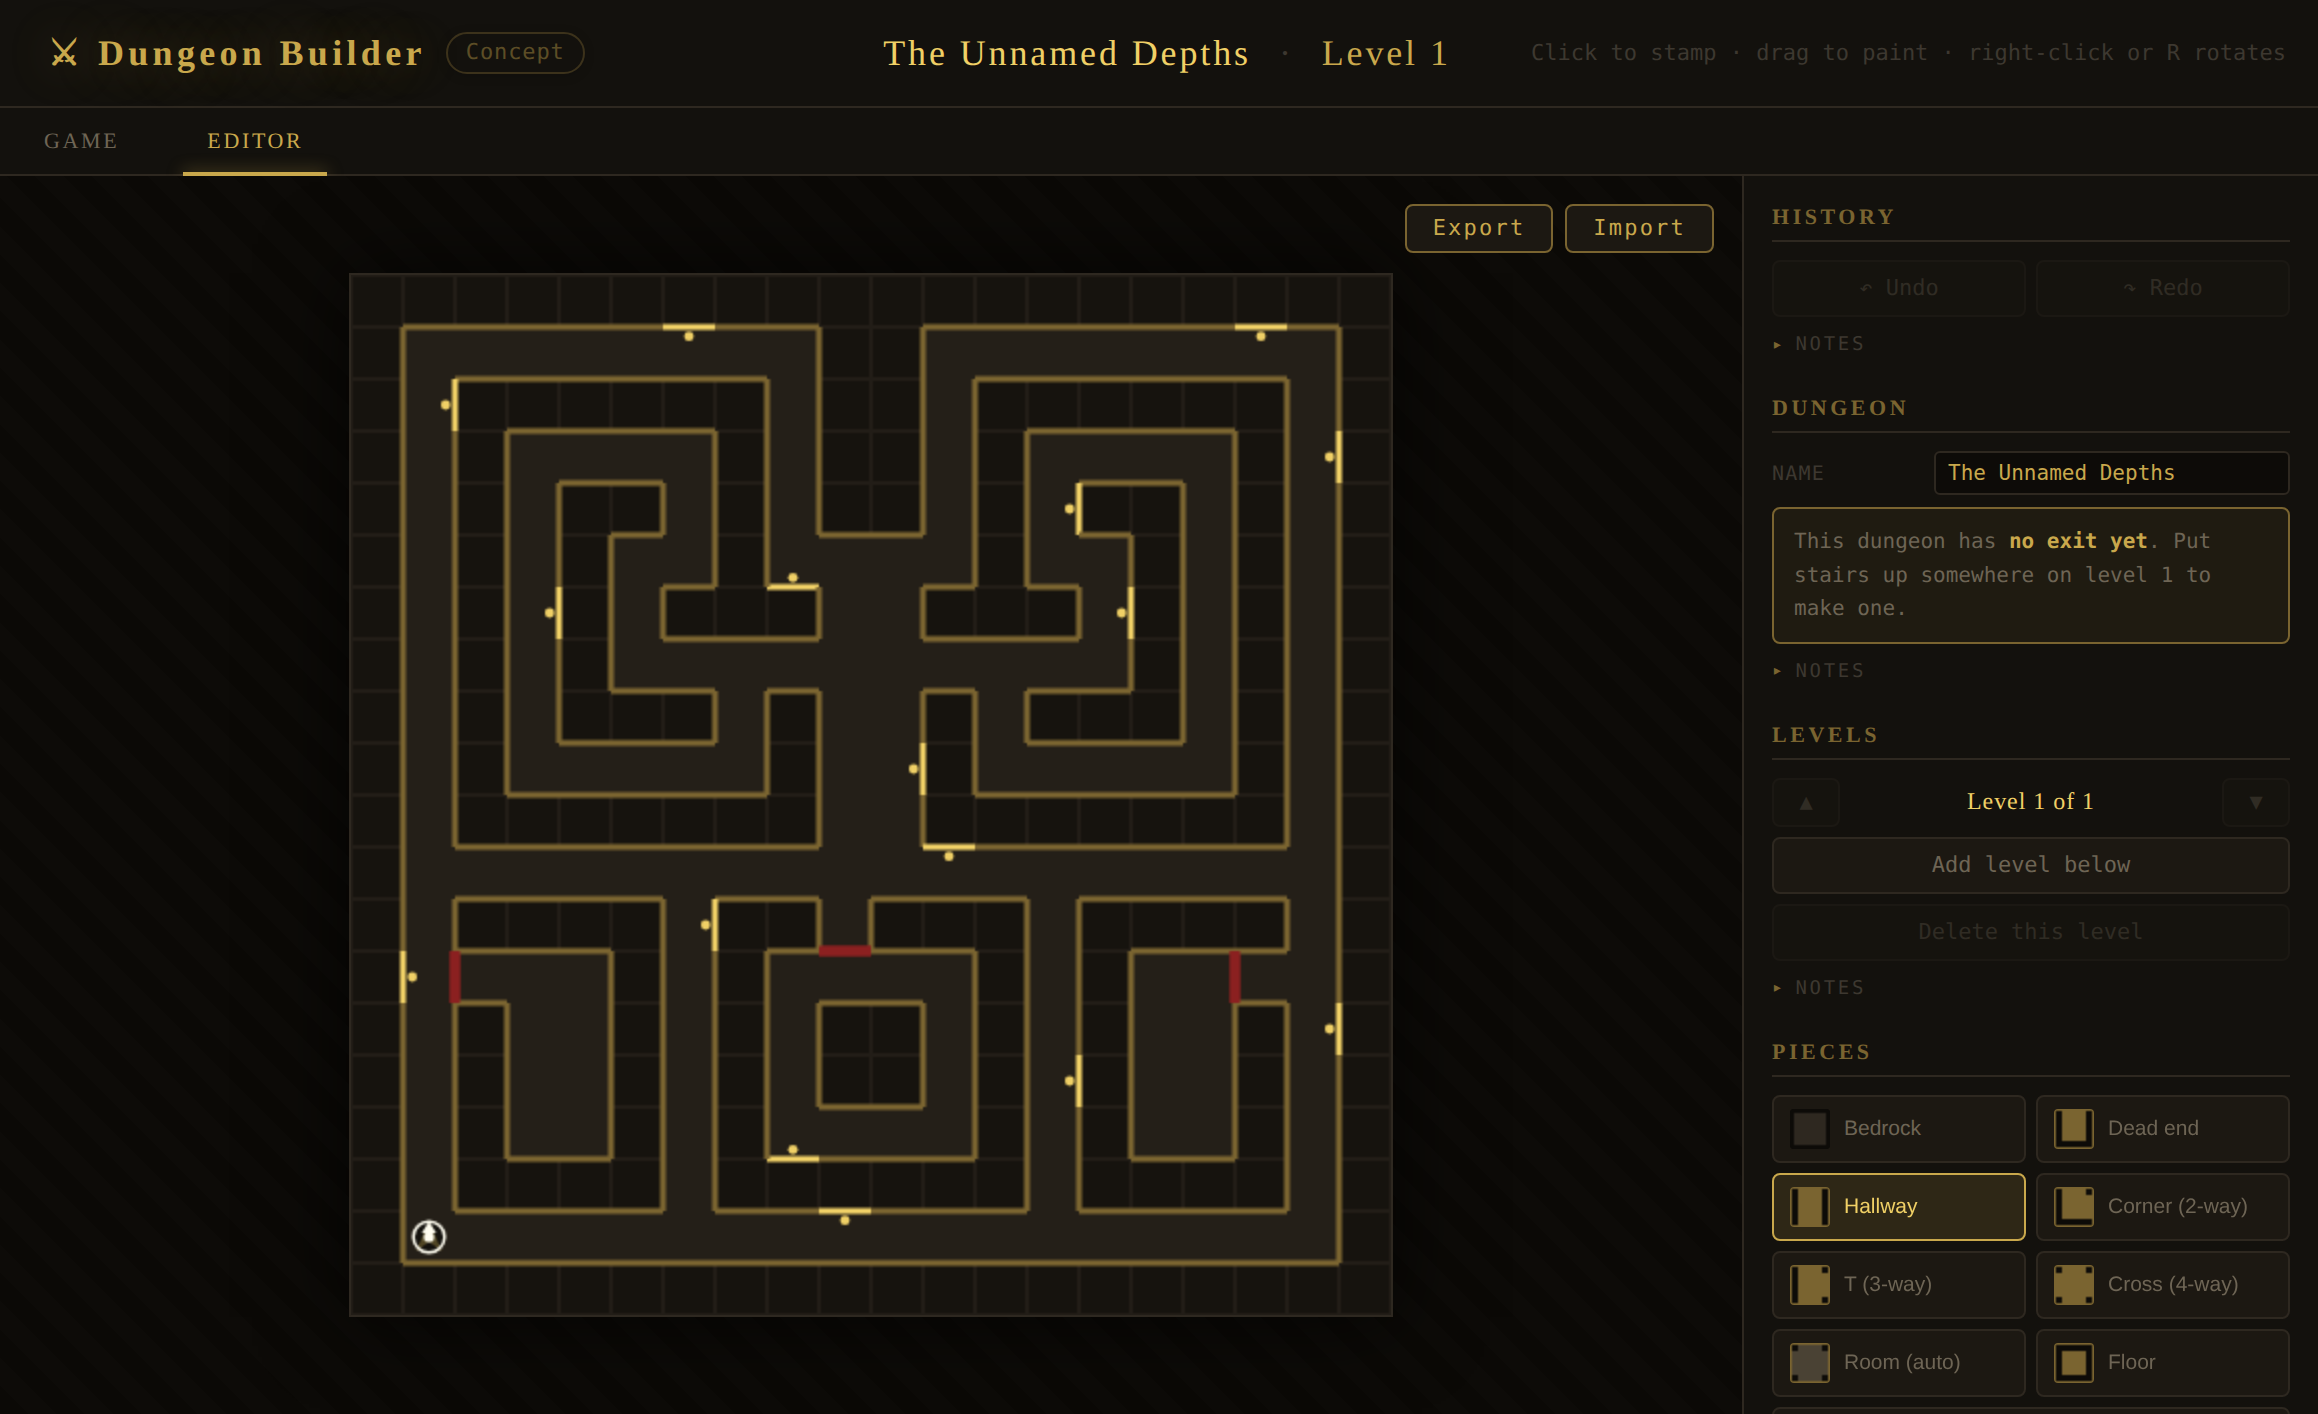Click the red door on bottom-left room
The width and height of the screenshot is (2318, 1414).
pos(455,976)
